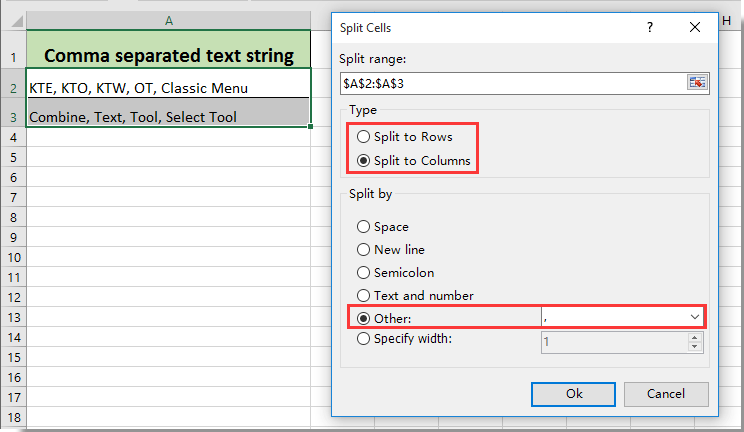744x432 pixels.
Task: Increase the Specify width value
Action: (695, 337)
